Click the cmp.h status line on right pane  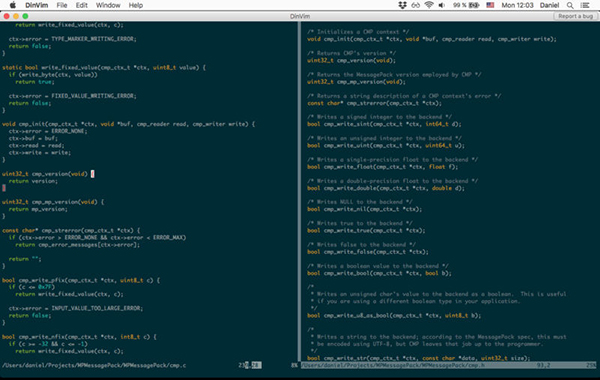click(448, 365)
